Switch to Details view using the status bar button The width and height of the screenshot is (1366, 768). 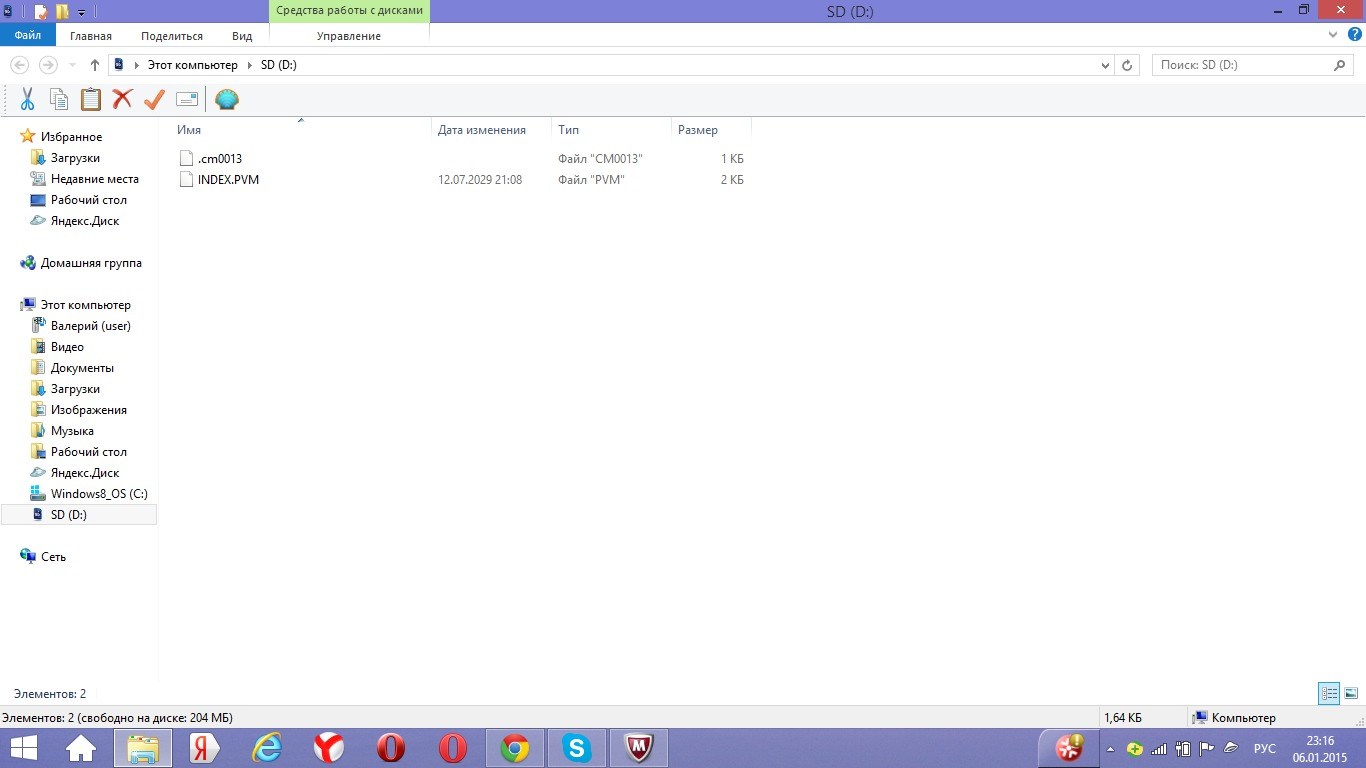[x=1329, y=693]
